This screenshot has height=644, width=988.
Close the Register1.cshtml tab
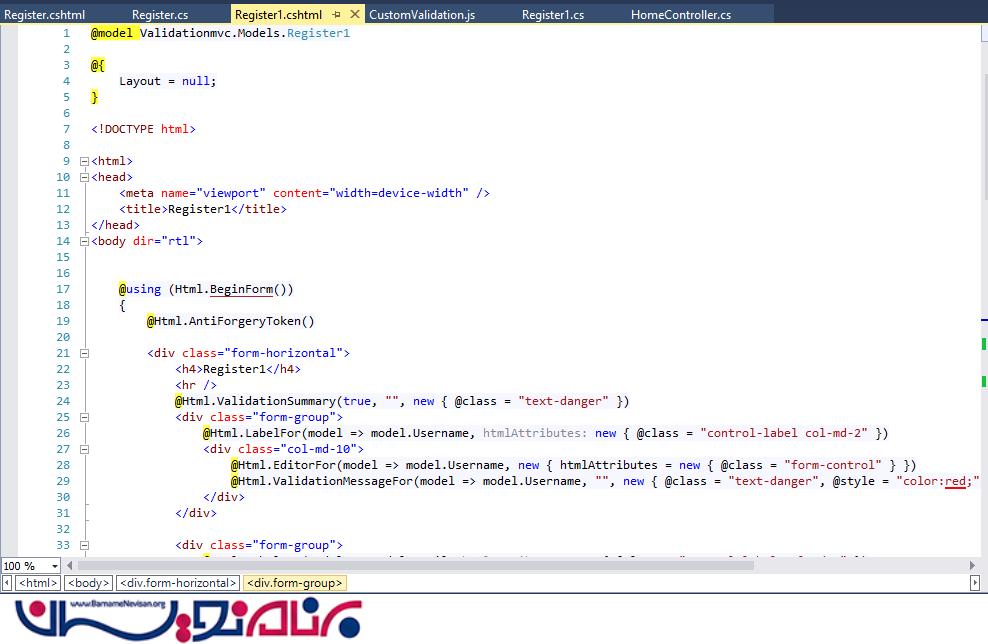coord(355,15)
